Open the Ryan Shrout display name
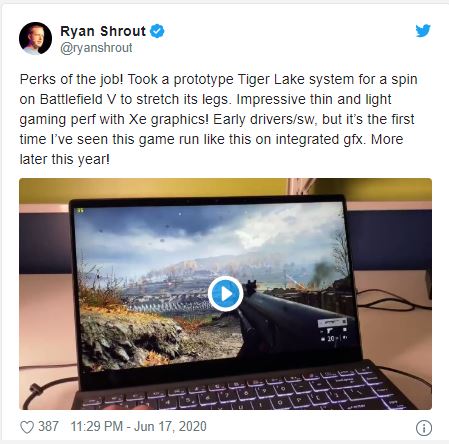This screenshot has height=444, width=449. coord(103,31)
